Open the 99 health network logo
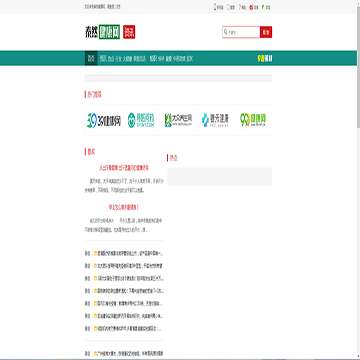This screenshot has height=360, width=360. [x=253, y=120]
